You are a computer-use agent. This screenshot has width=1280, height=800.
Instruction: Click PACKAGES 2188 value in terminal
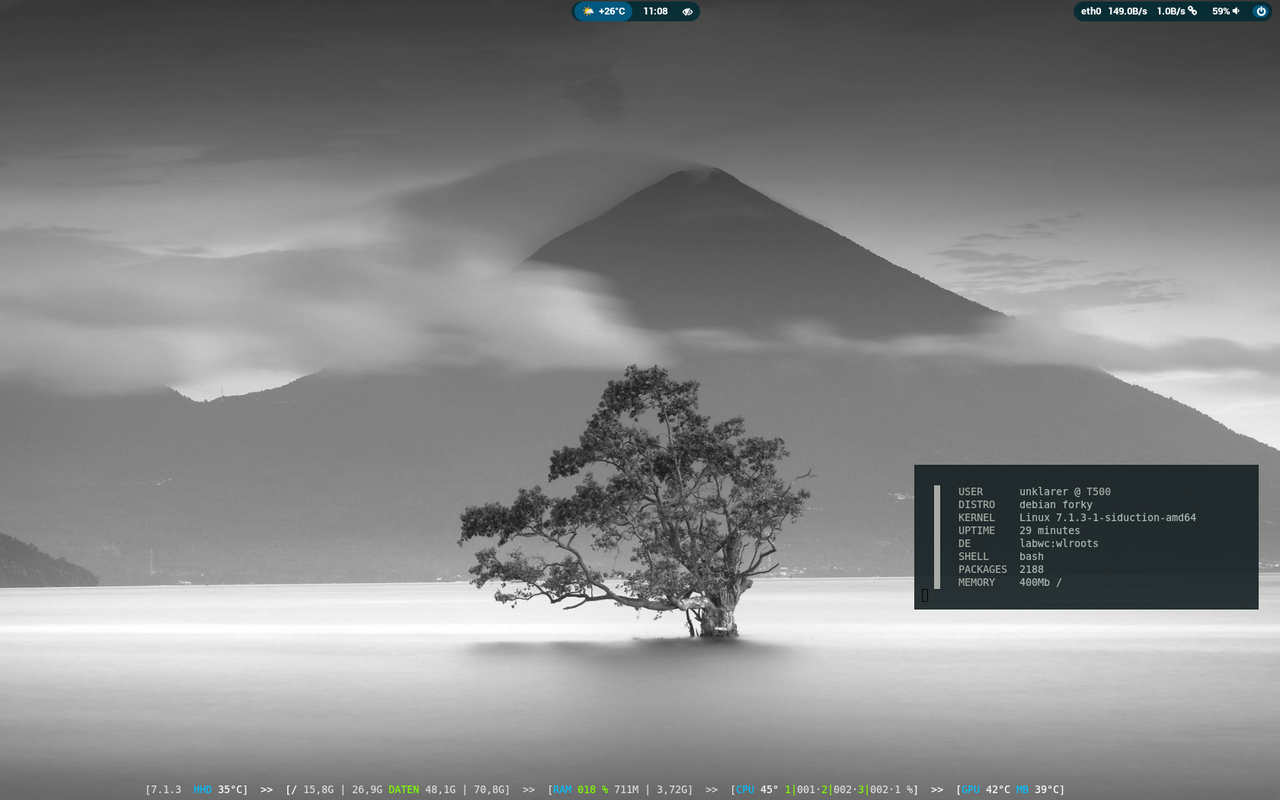[1031, 570]
